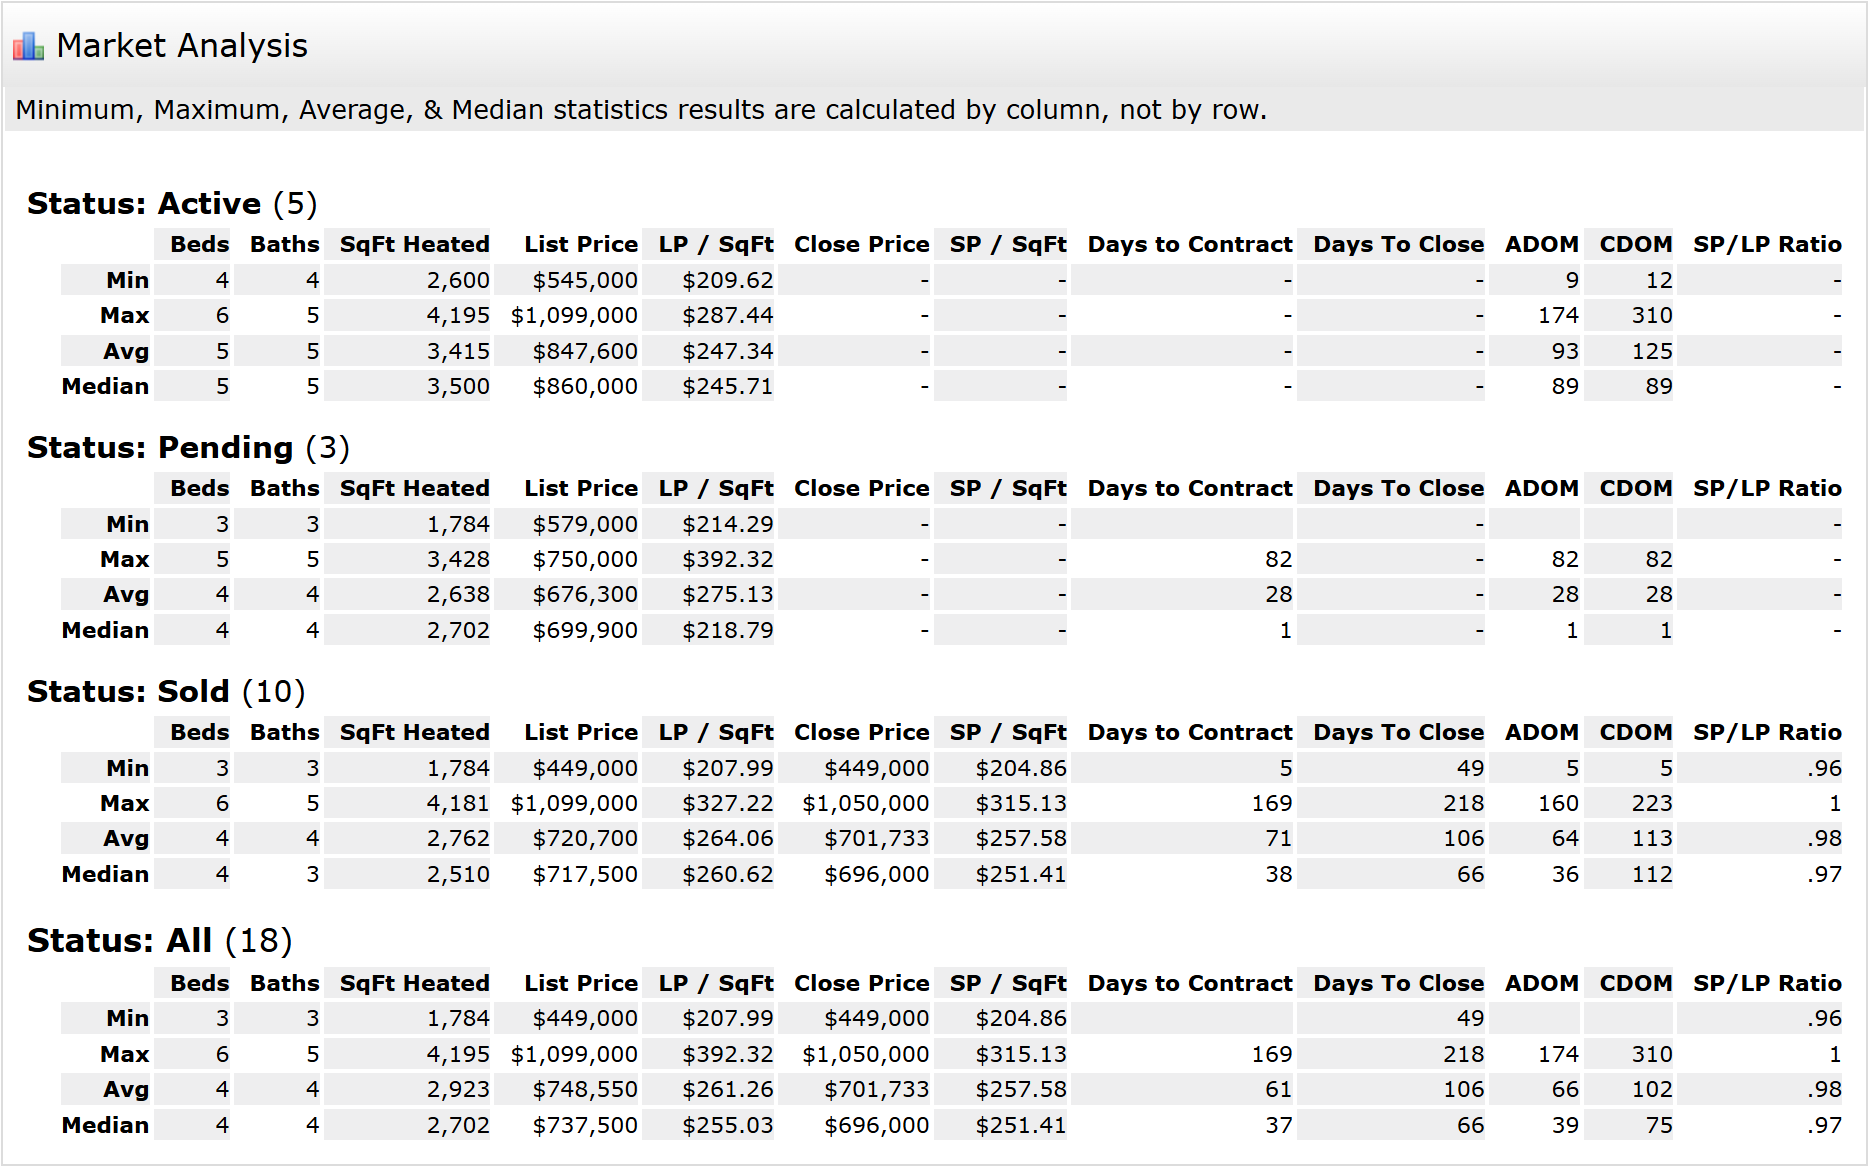Click Sold Avg Days to Contract 71
Screen dimensions: 1868x1166
(x=1278, y=838)
